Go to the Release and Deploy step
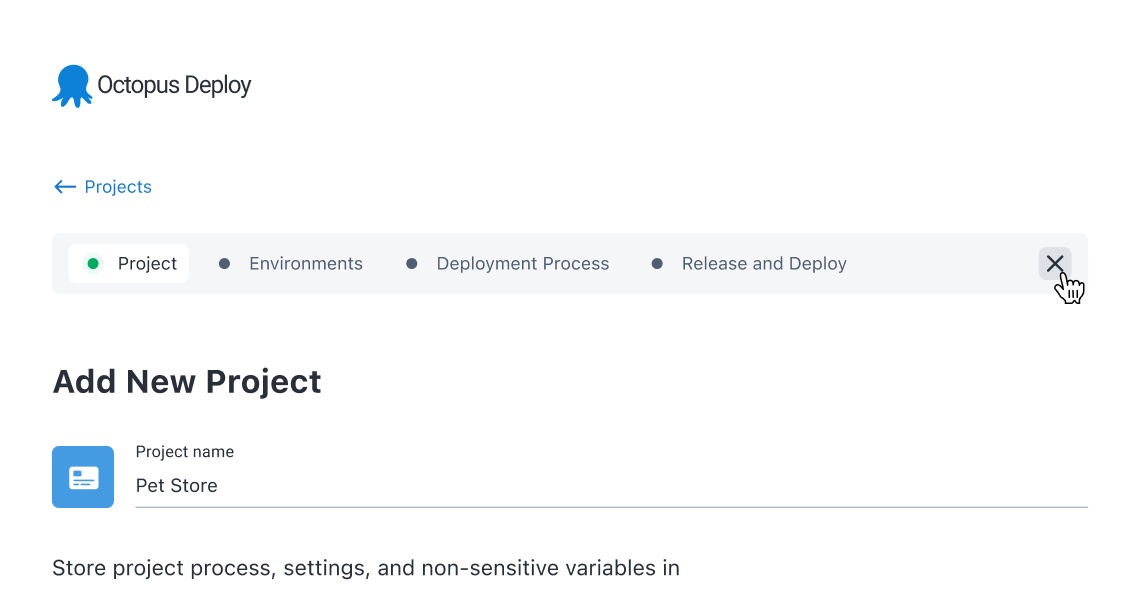Image resolution: width=1140 pixels, height=600 pixels. pos(764,264)
